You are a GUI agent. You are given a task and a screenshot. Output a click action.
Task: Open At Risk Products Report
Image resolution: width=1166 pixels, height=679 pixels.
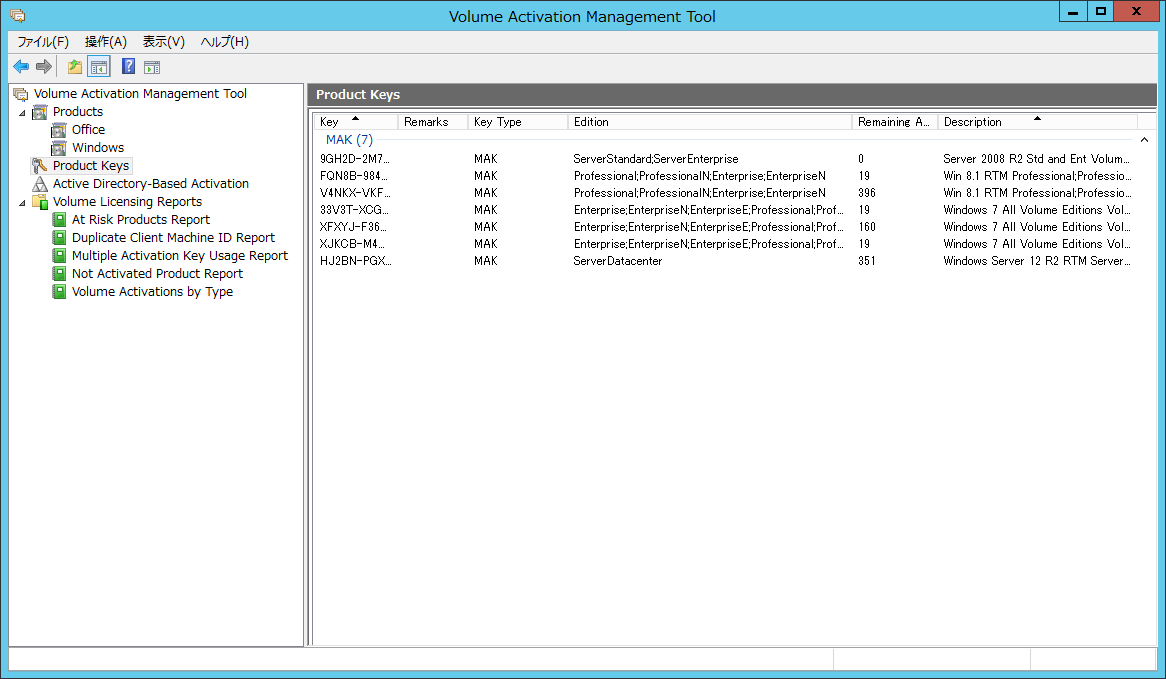[x=141, y=219]
